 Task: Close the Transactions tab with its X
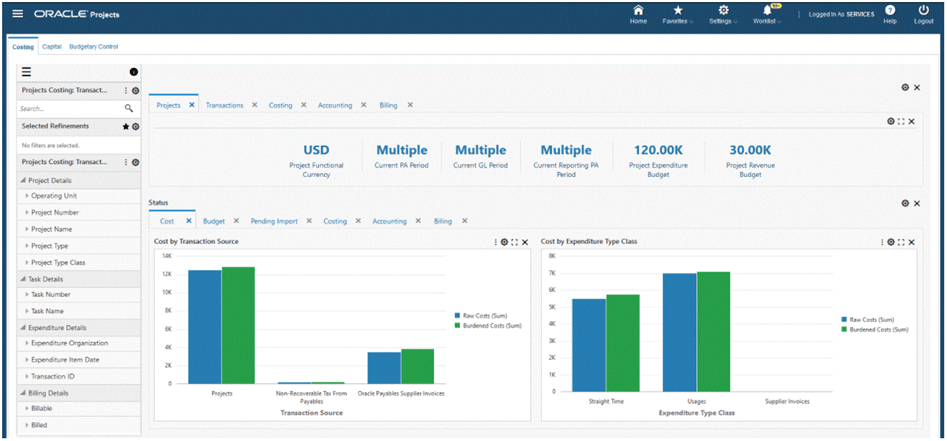tap(255, 105)
